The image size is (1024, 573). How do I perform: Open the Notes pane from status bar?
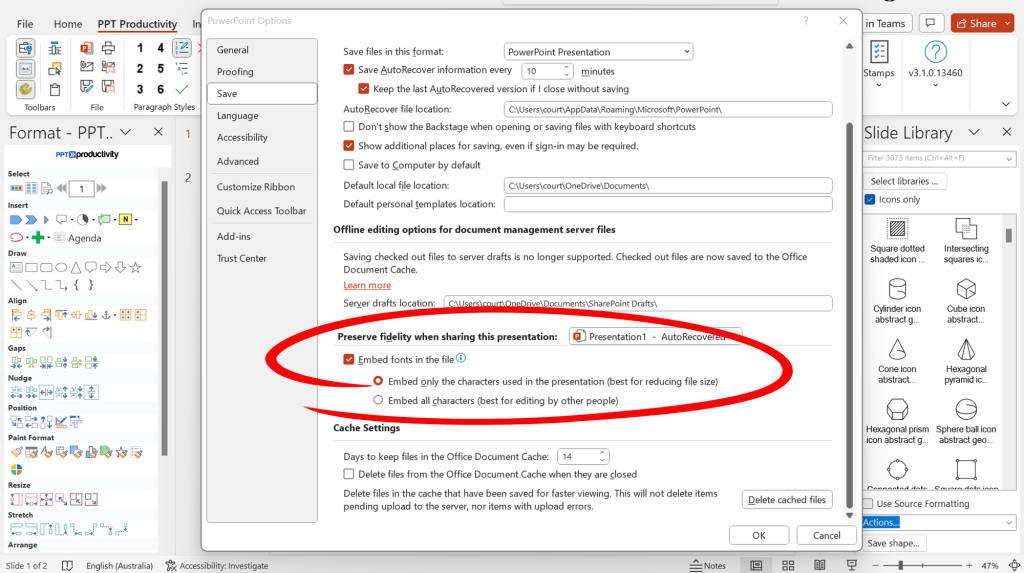click(x=708, y=565)
